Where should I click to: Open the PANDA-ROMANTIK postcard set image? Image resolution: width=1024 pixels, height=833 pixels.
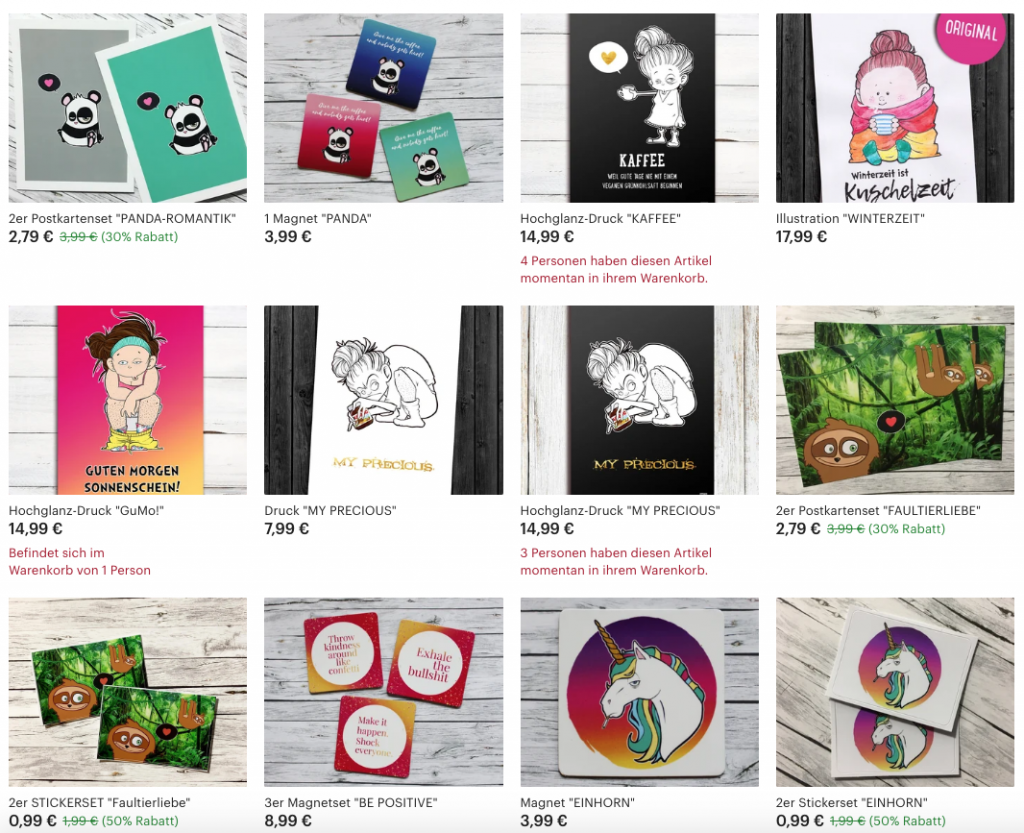tap(128, 108)
